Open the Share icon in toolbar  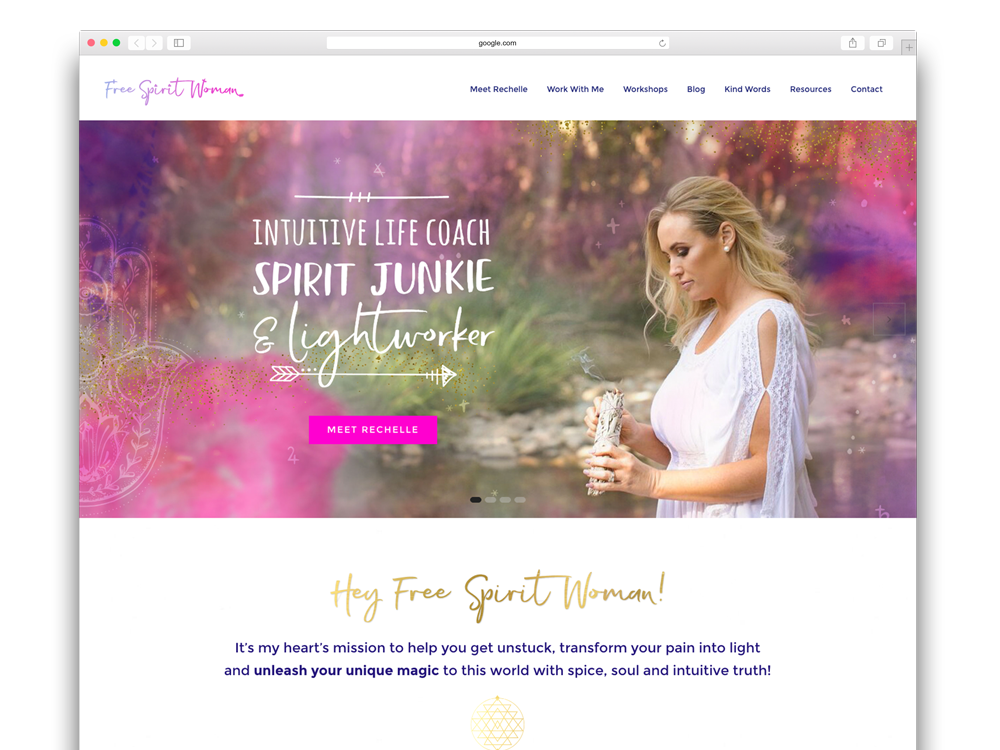[x=853, y=43]
